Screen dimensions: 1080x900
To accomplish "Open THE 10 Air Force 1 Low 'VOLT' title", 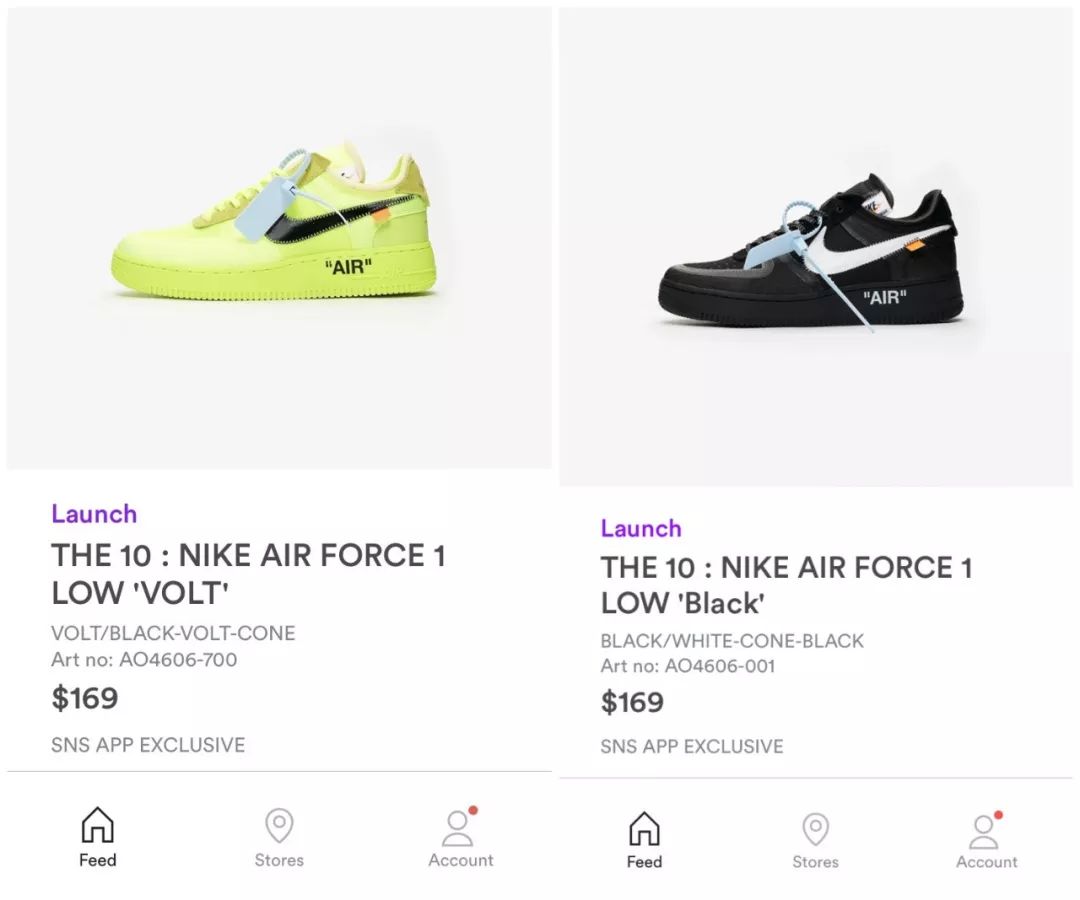I will pos(249,574).
